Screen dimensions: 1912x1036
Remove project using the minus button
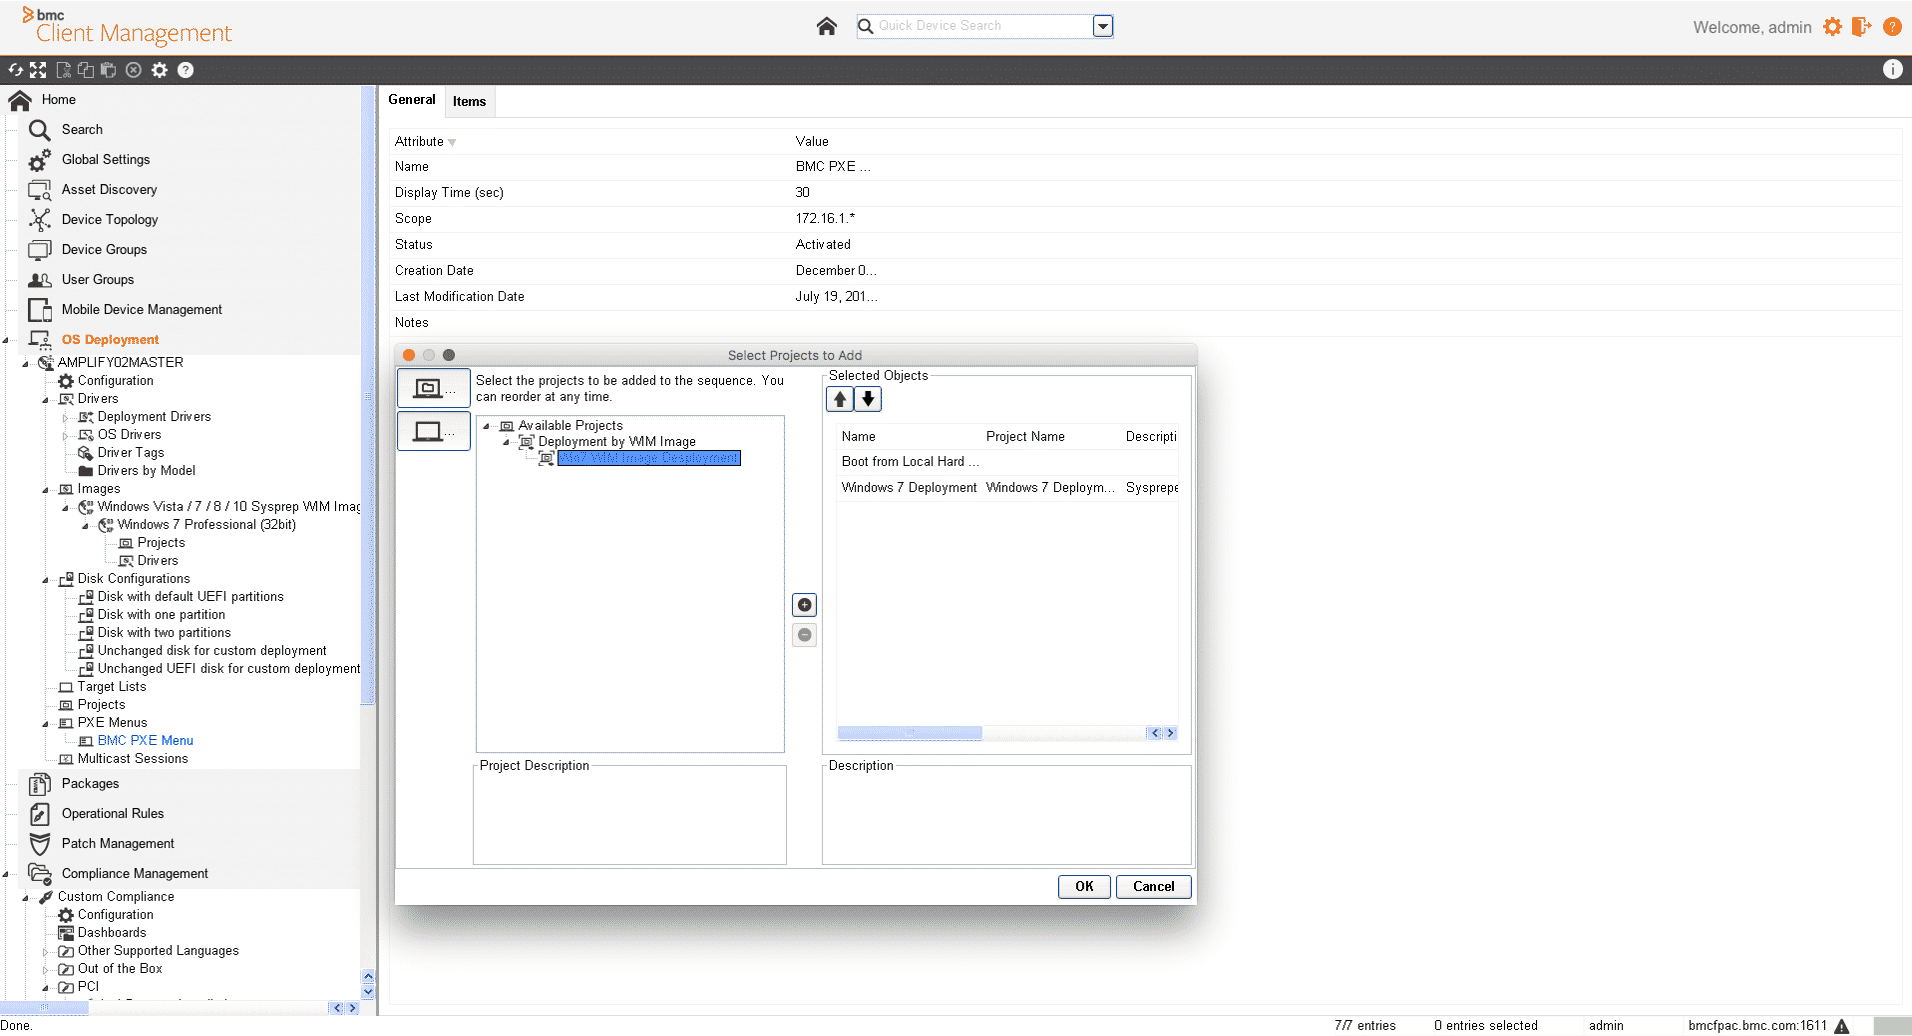pyautogui.click(x=804, y=635)
